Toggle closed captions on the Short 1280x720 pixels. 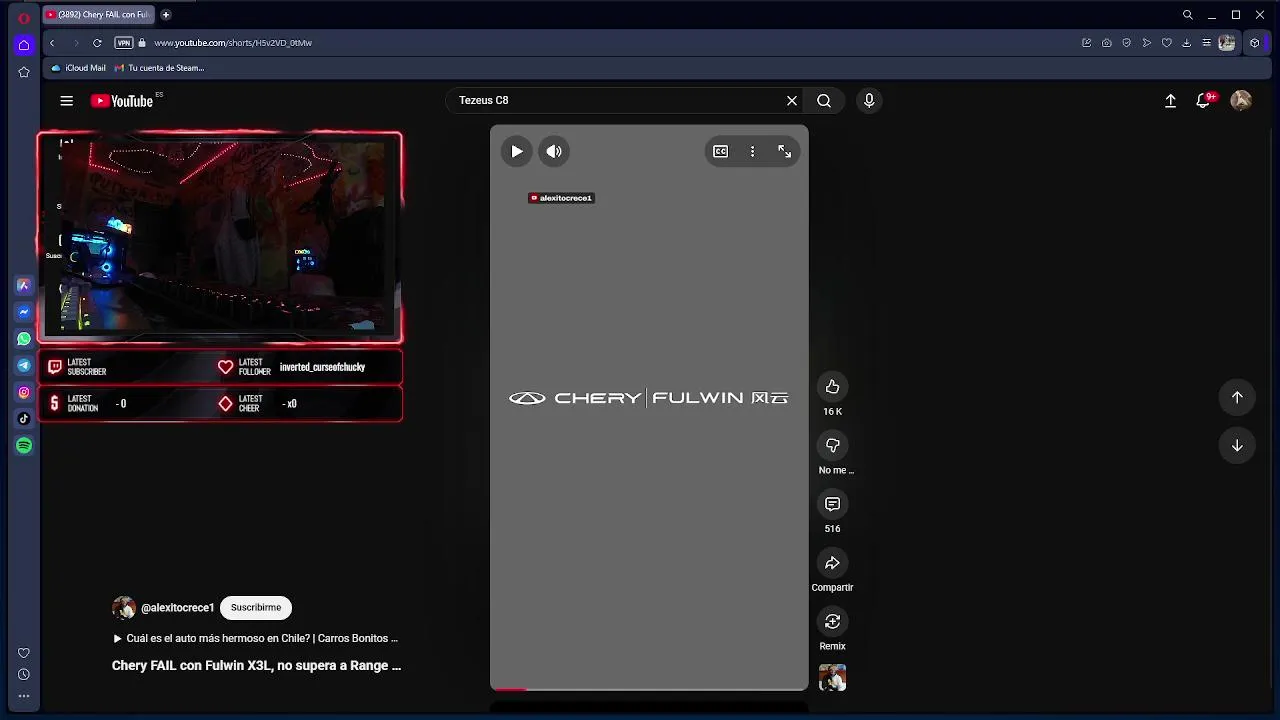[x=721, y=152]
